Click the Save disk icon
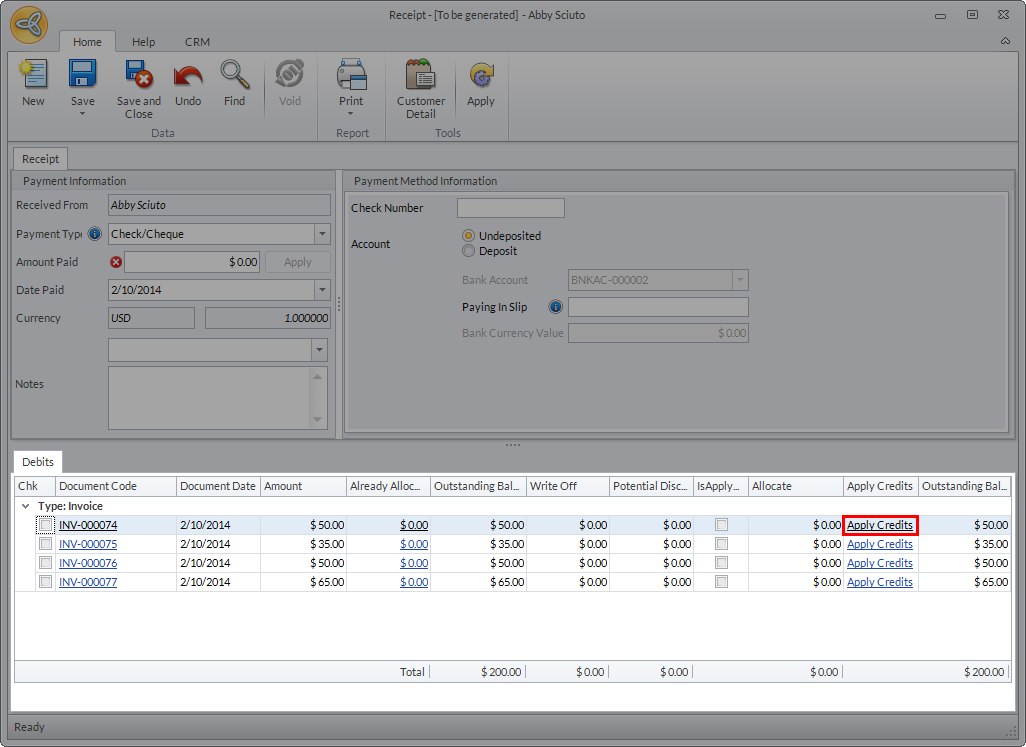The image size is (1026, 747). (x=82, y=76)
